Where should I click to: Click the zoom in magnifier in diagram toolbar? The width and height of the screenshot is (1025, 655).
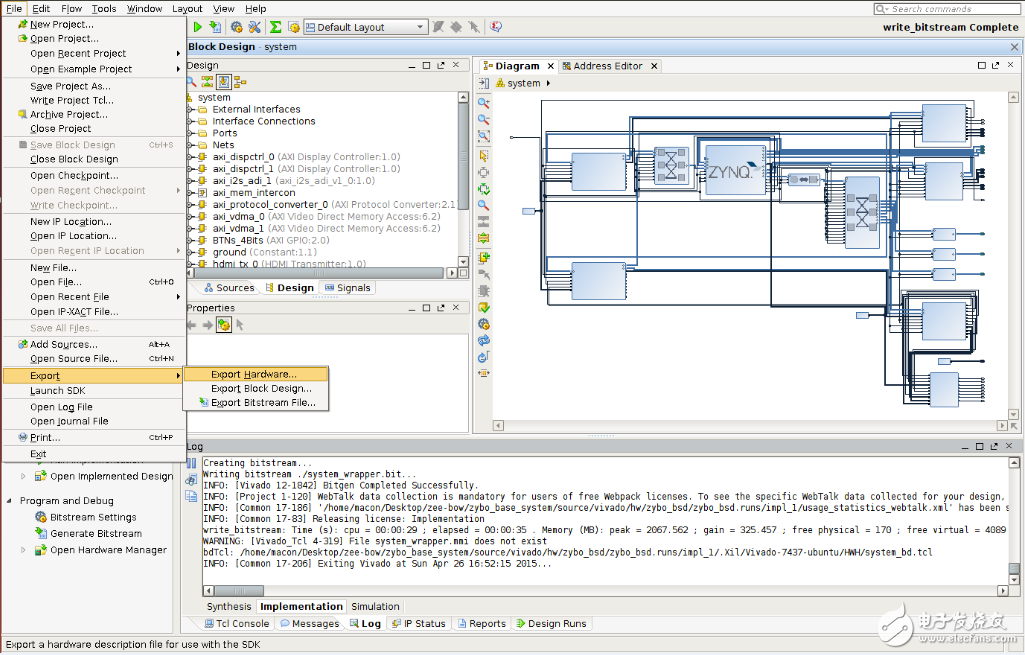coord(484,102)
